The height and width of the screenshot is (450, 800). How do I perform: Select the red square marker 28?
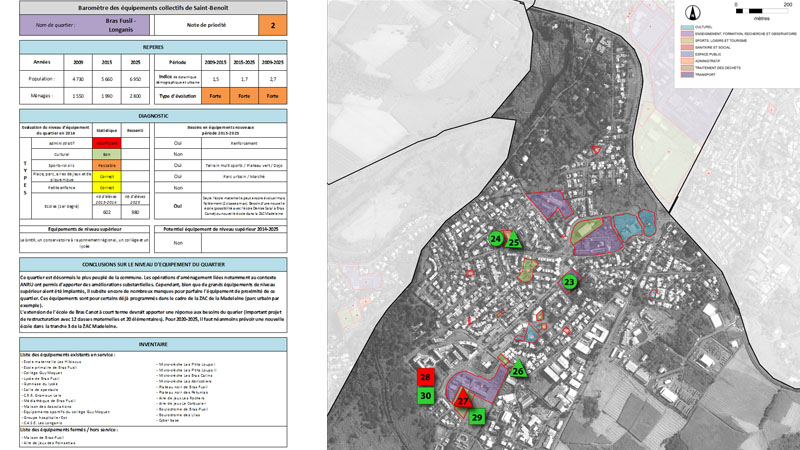click(x=426, y=378)
